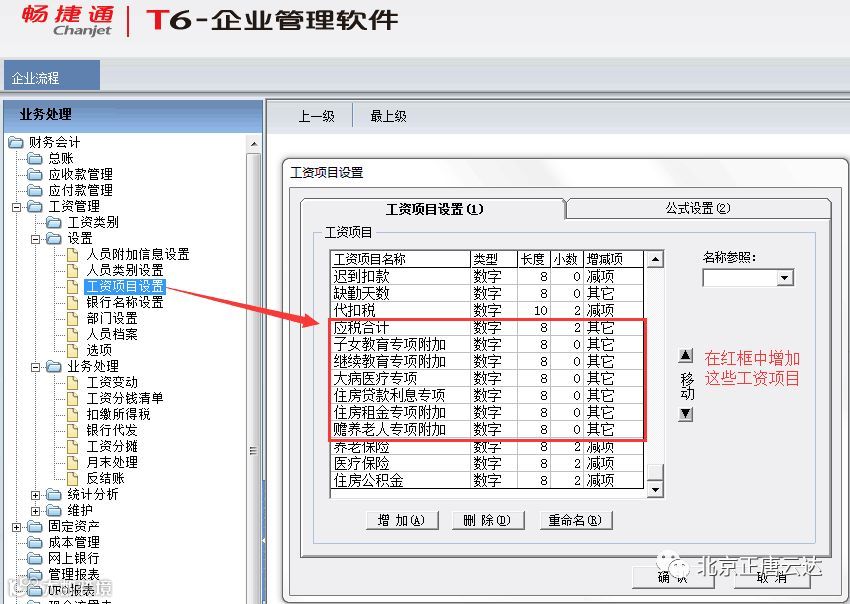This screenshot has width=850, height=604.
Task: Click the 银行代发 document icon
Action: (73, 430)
